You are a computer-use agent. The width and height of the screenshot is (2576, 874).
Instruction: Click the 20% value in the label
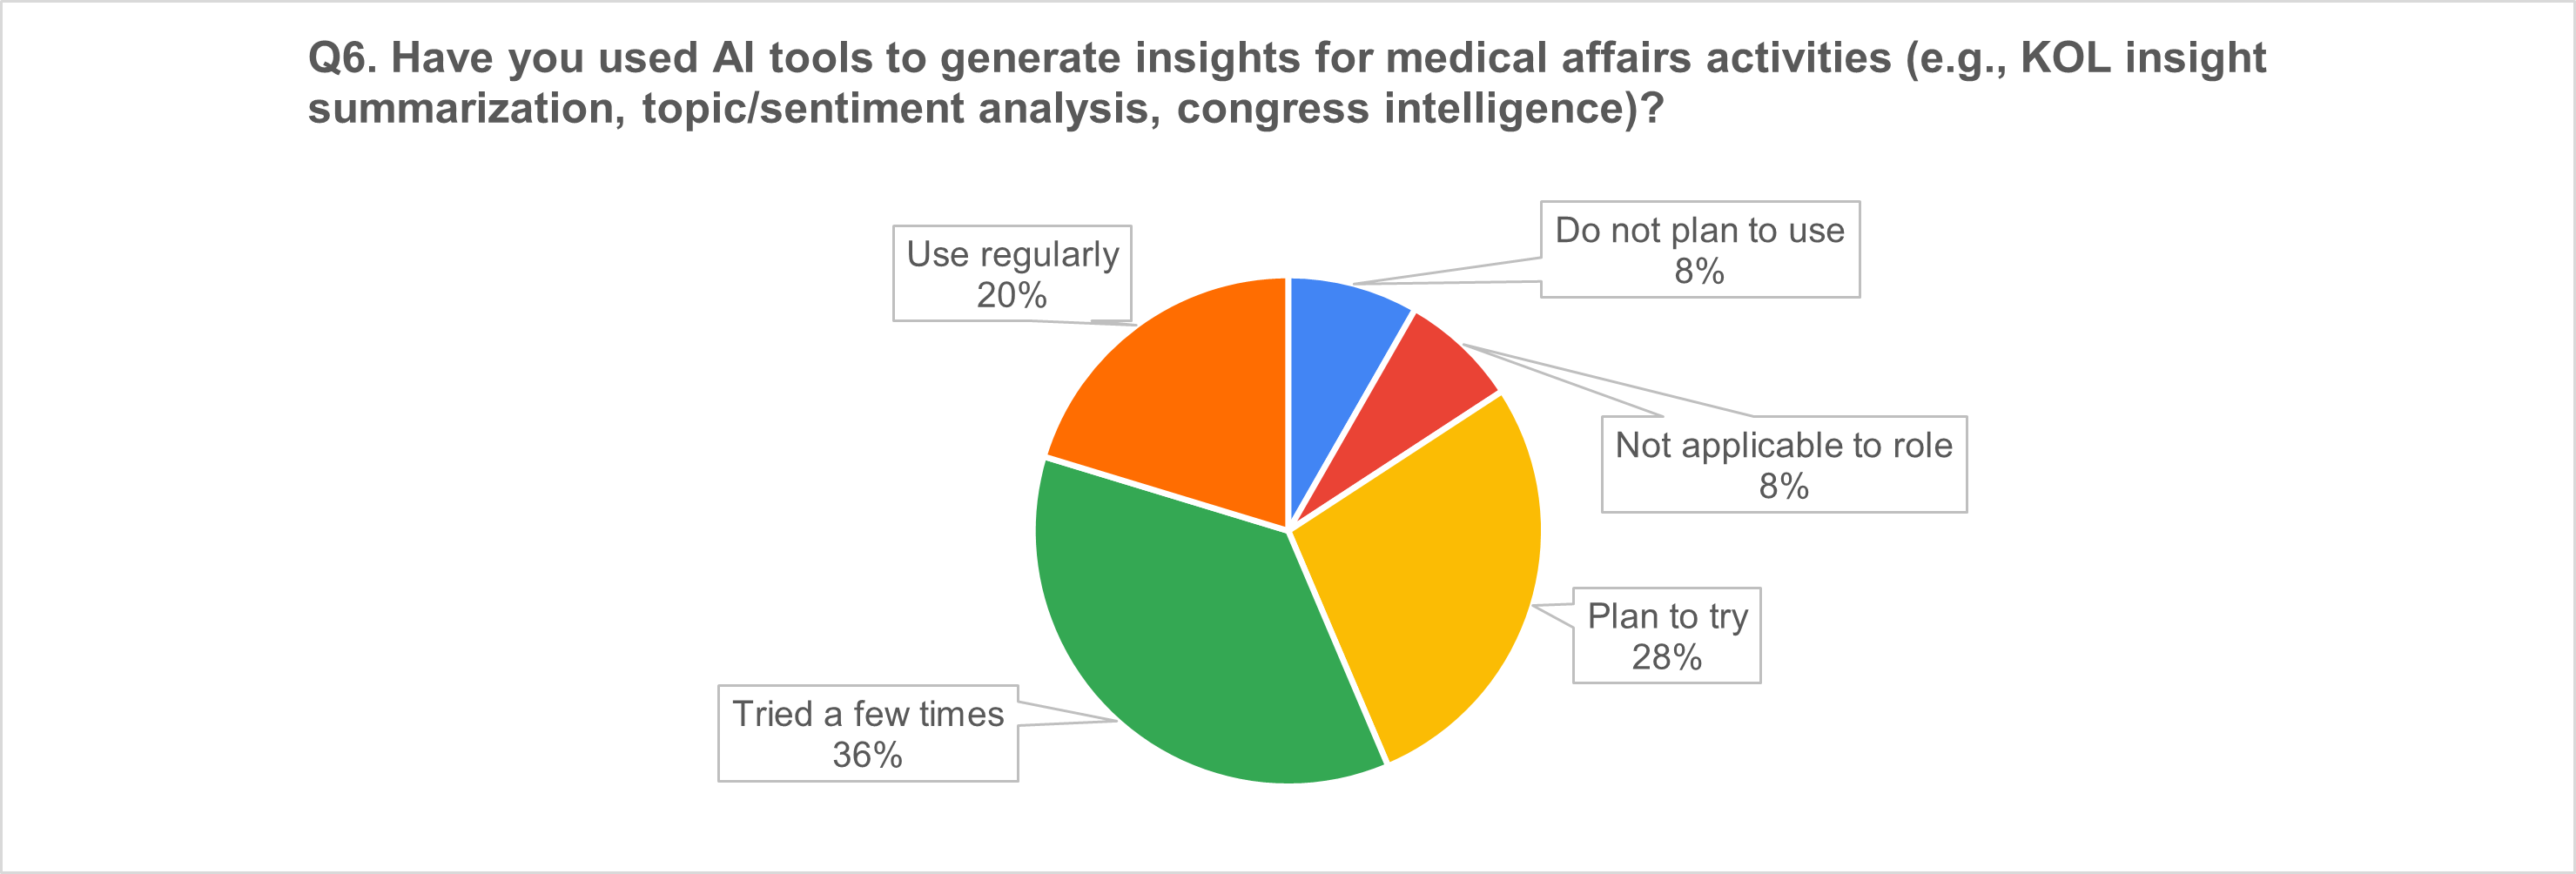(x=1011, y=296)
